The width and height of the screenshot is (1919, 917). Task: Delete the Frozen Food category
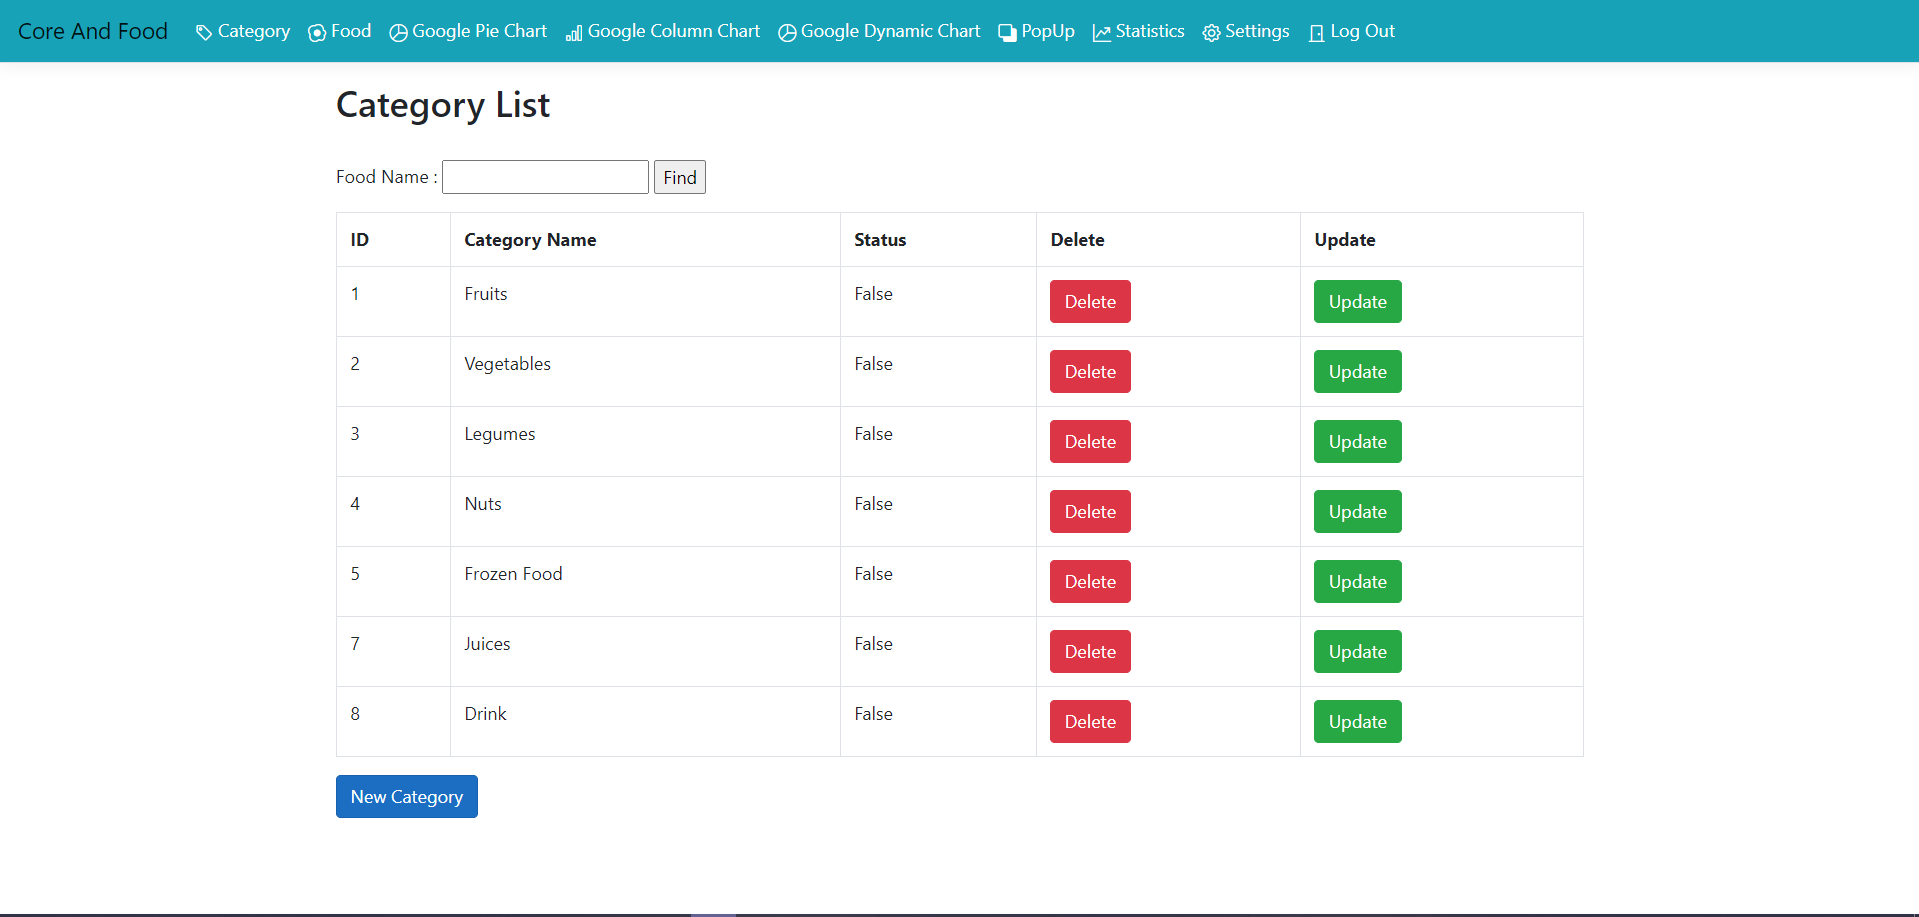click(x=1089, y=581)
